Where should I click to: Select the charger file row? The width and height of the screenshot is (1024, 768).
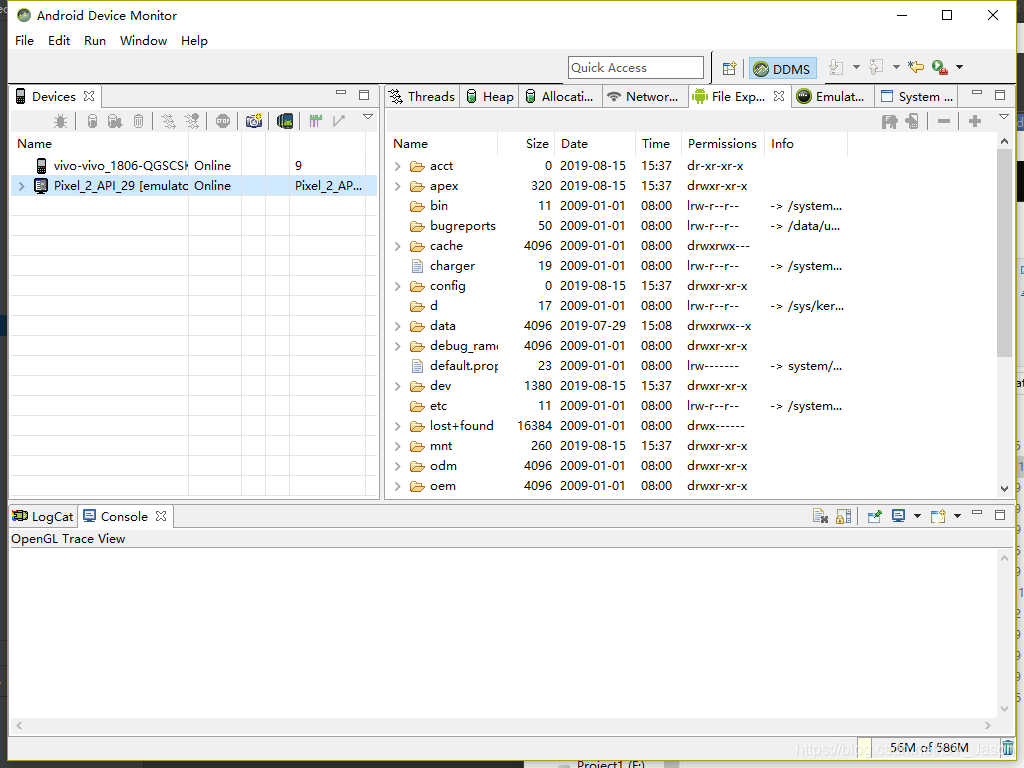620,266
